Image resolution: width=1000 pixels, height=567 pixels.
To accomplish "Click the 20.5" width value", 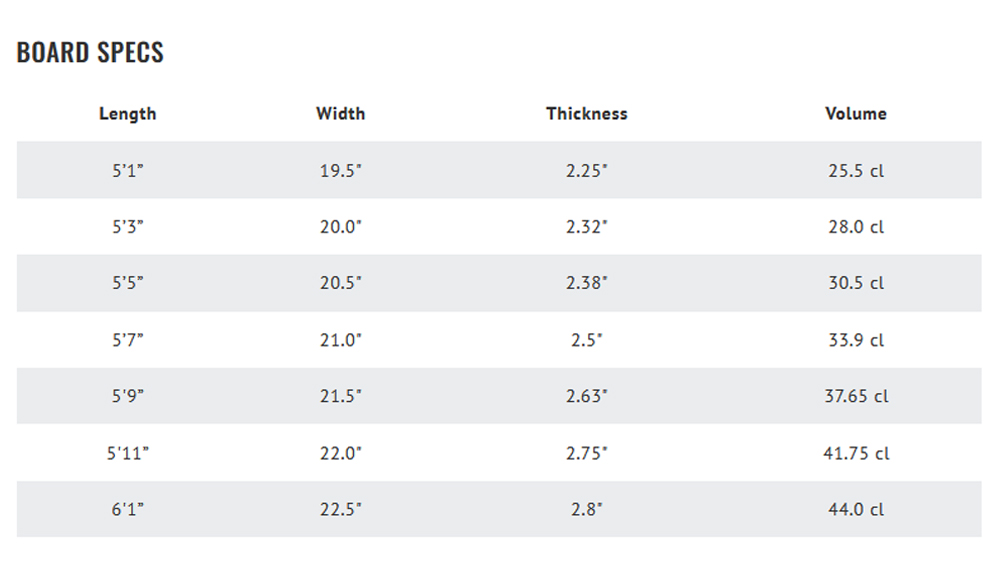I will click(x=341, y=283).
